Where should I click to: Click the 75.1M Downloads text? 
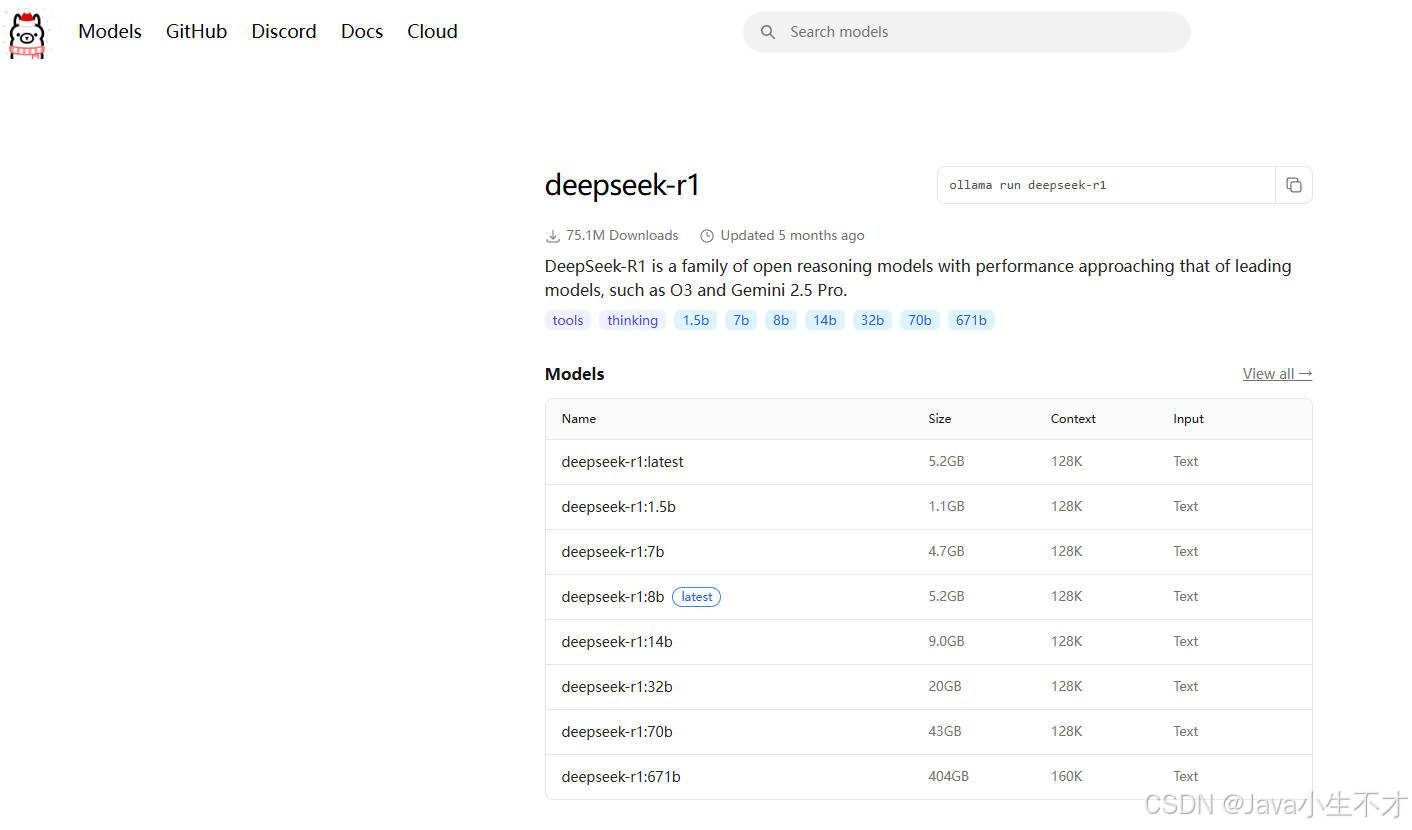click(x=622, y=236)
